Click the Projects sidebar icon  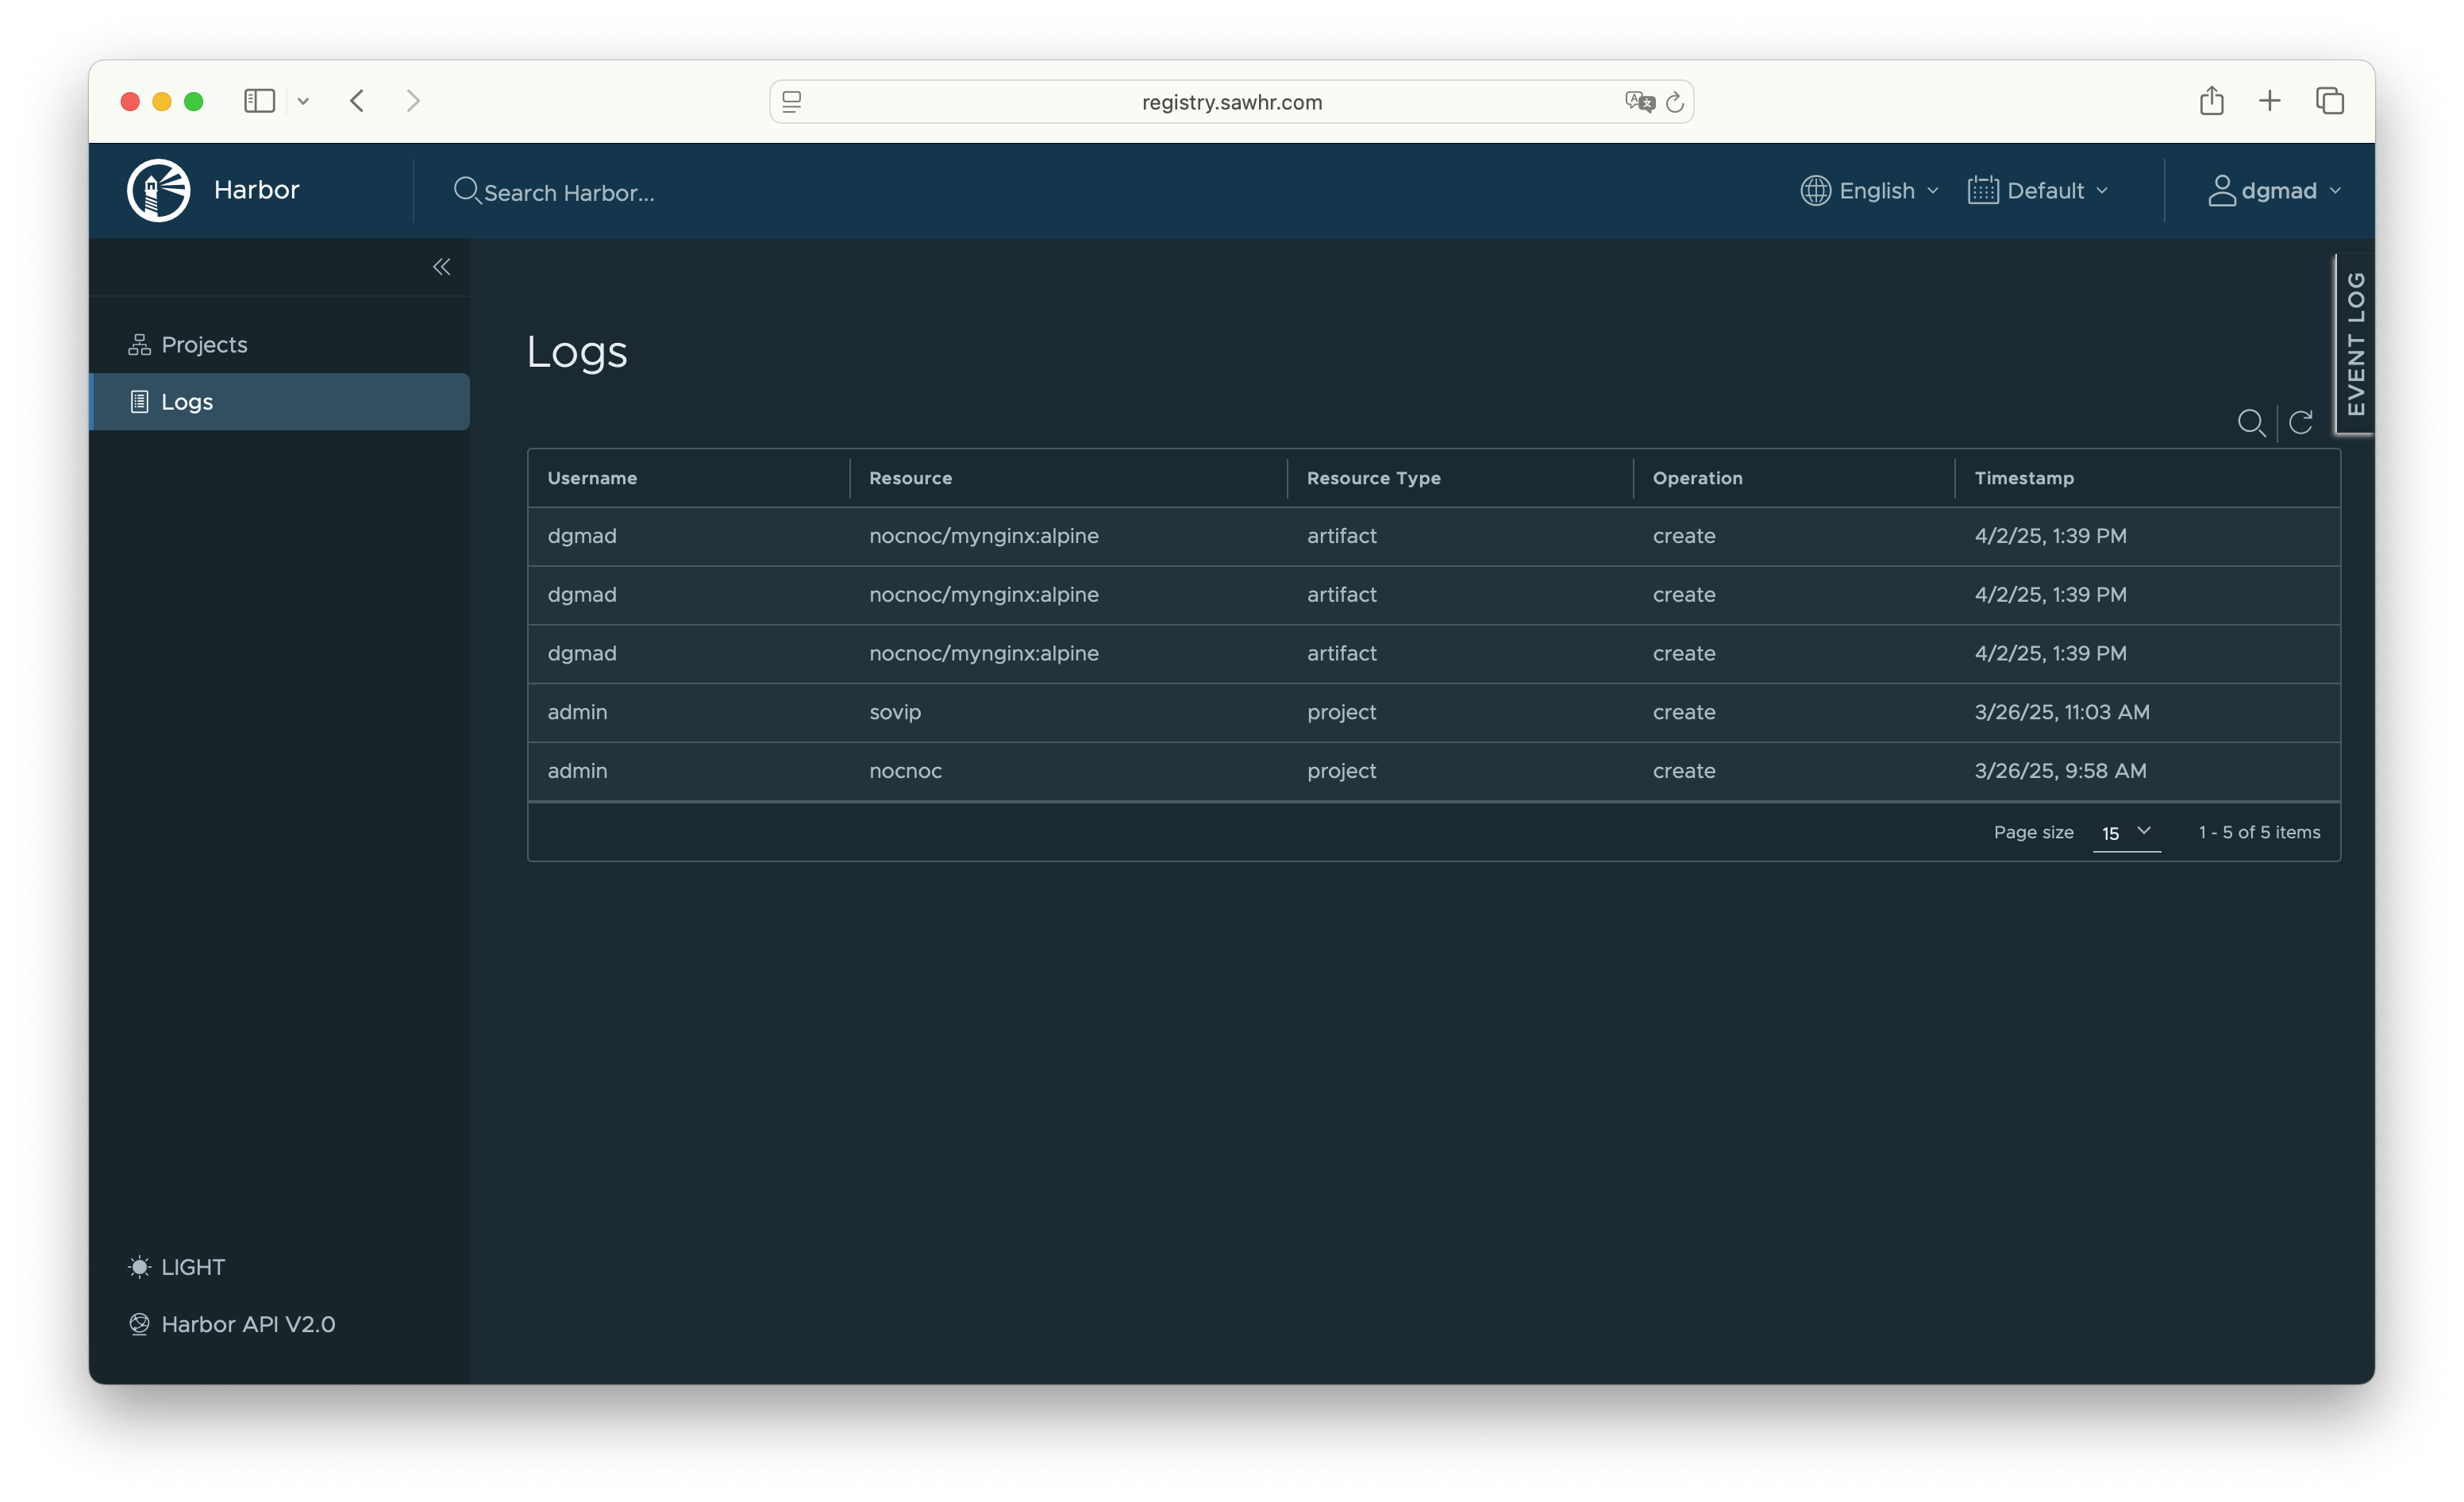pos(139,344)
